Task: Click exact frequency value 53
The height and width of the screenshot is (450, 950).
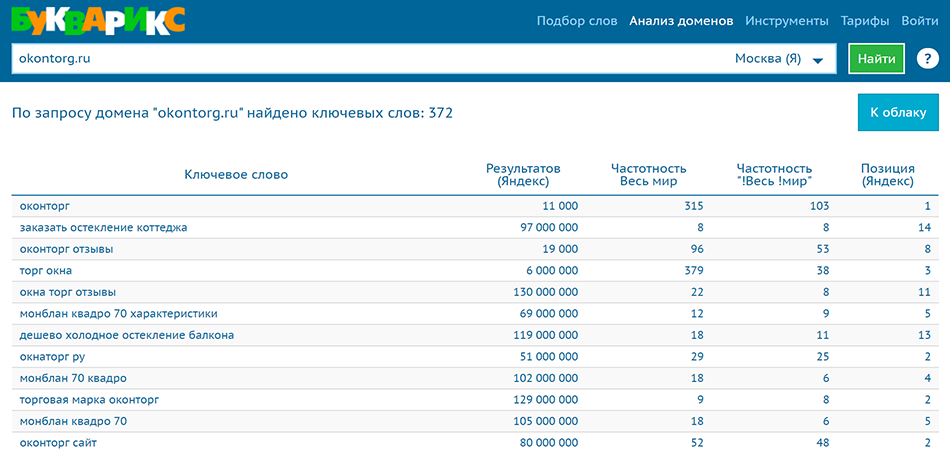Action: pos(823,250)
